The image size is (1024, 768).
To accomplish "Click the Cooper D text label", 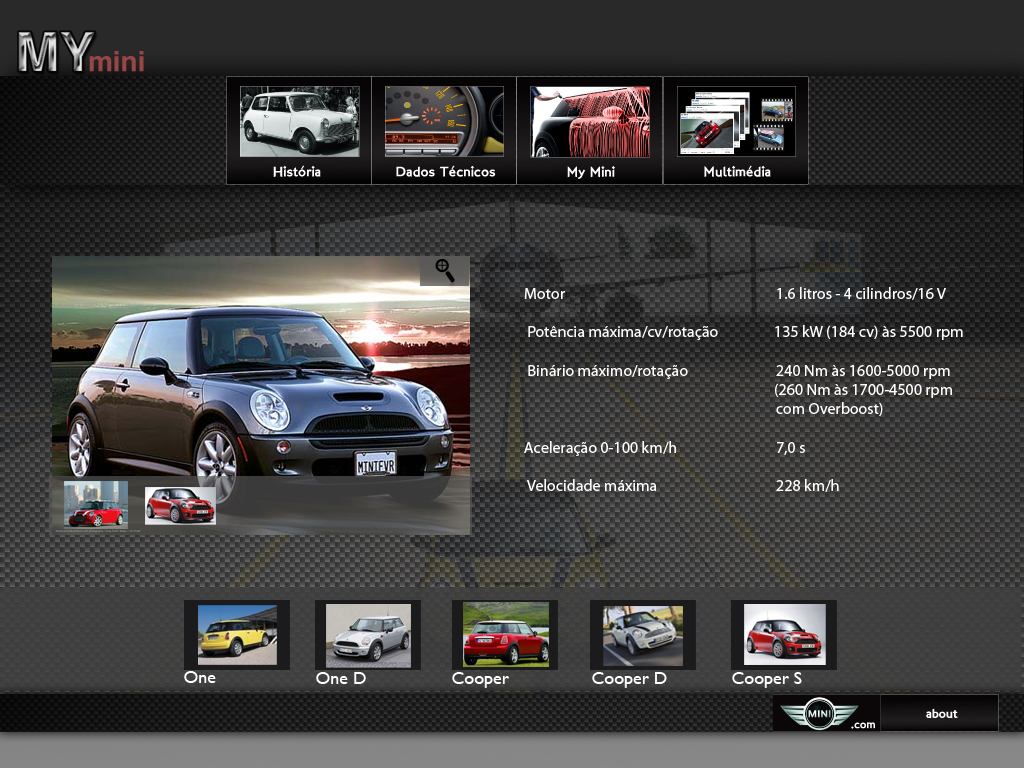I will tap(629, 679).
